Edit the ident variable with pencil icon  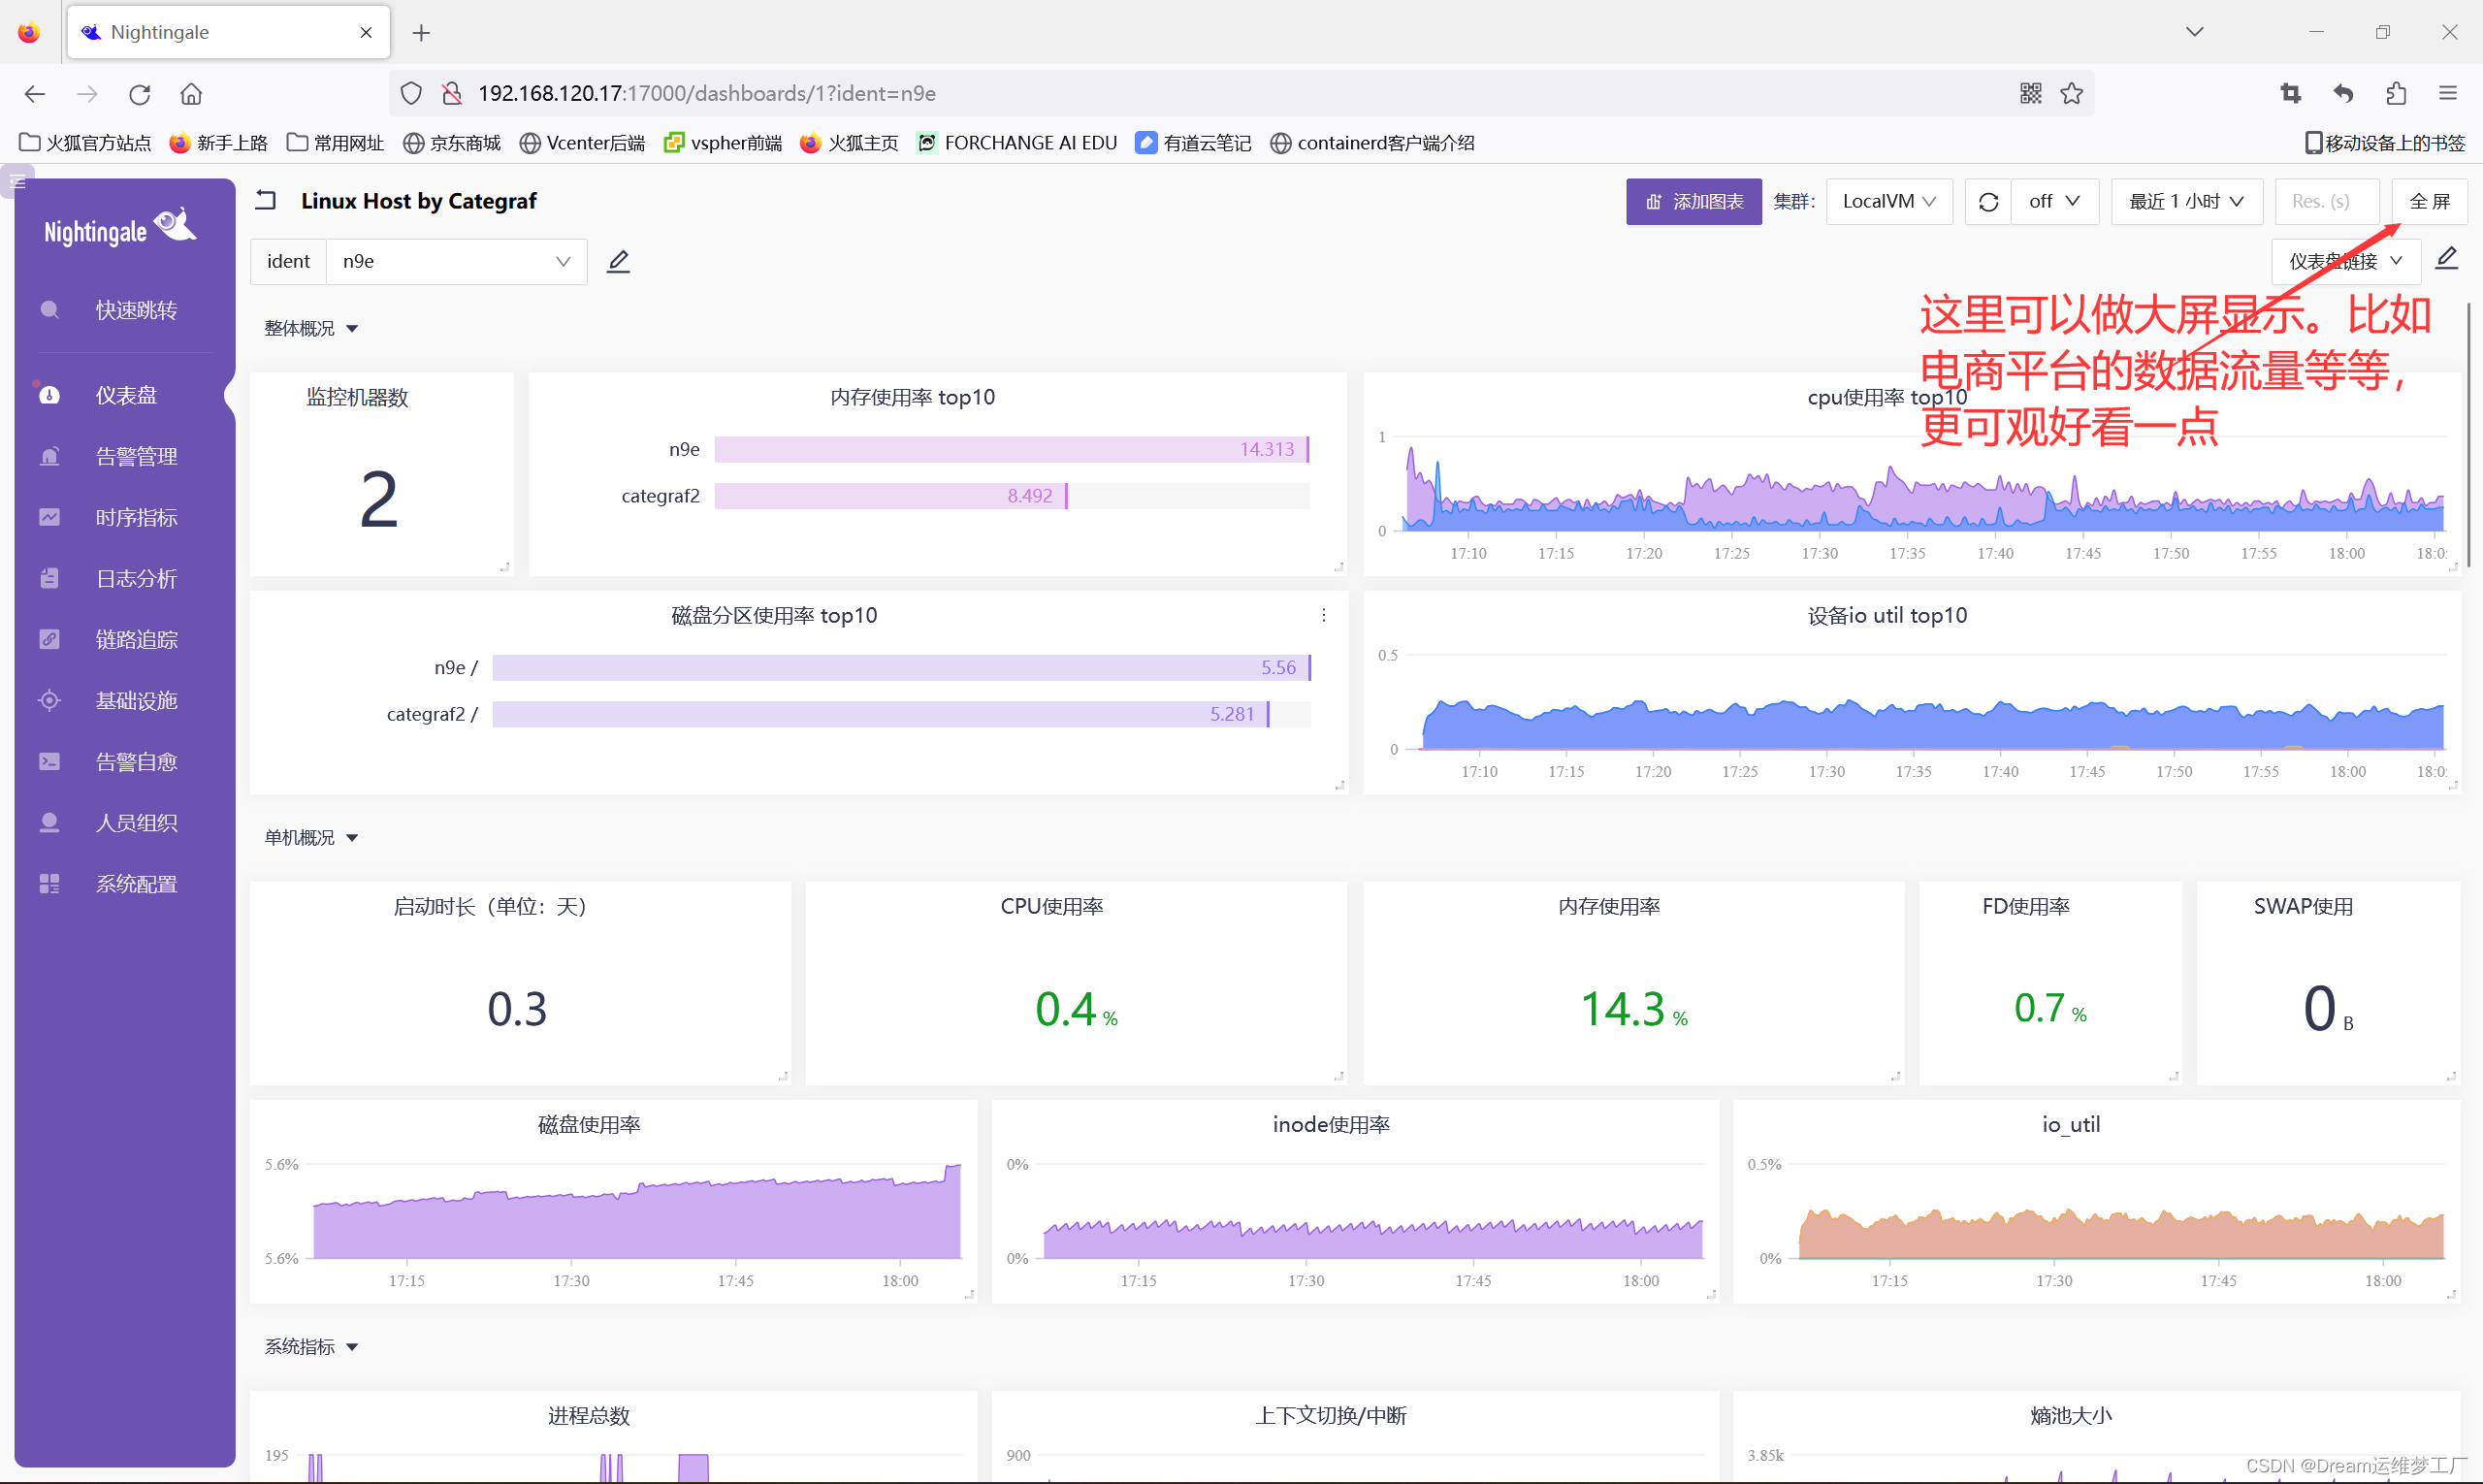coord(618,261)
